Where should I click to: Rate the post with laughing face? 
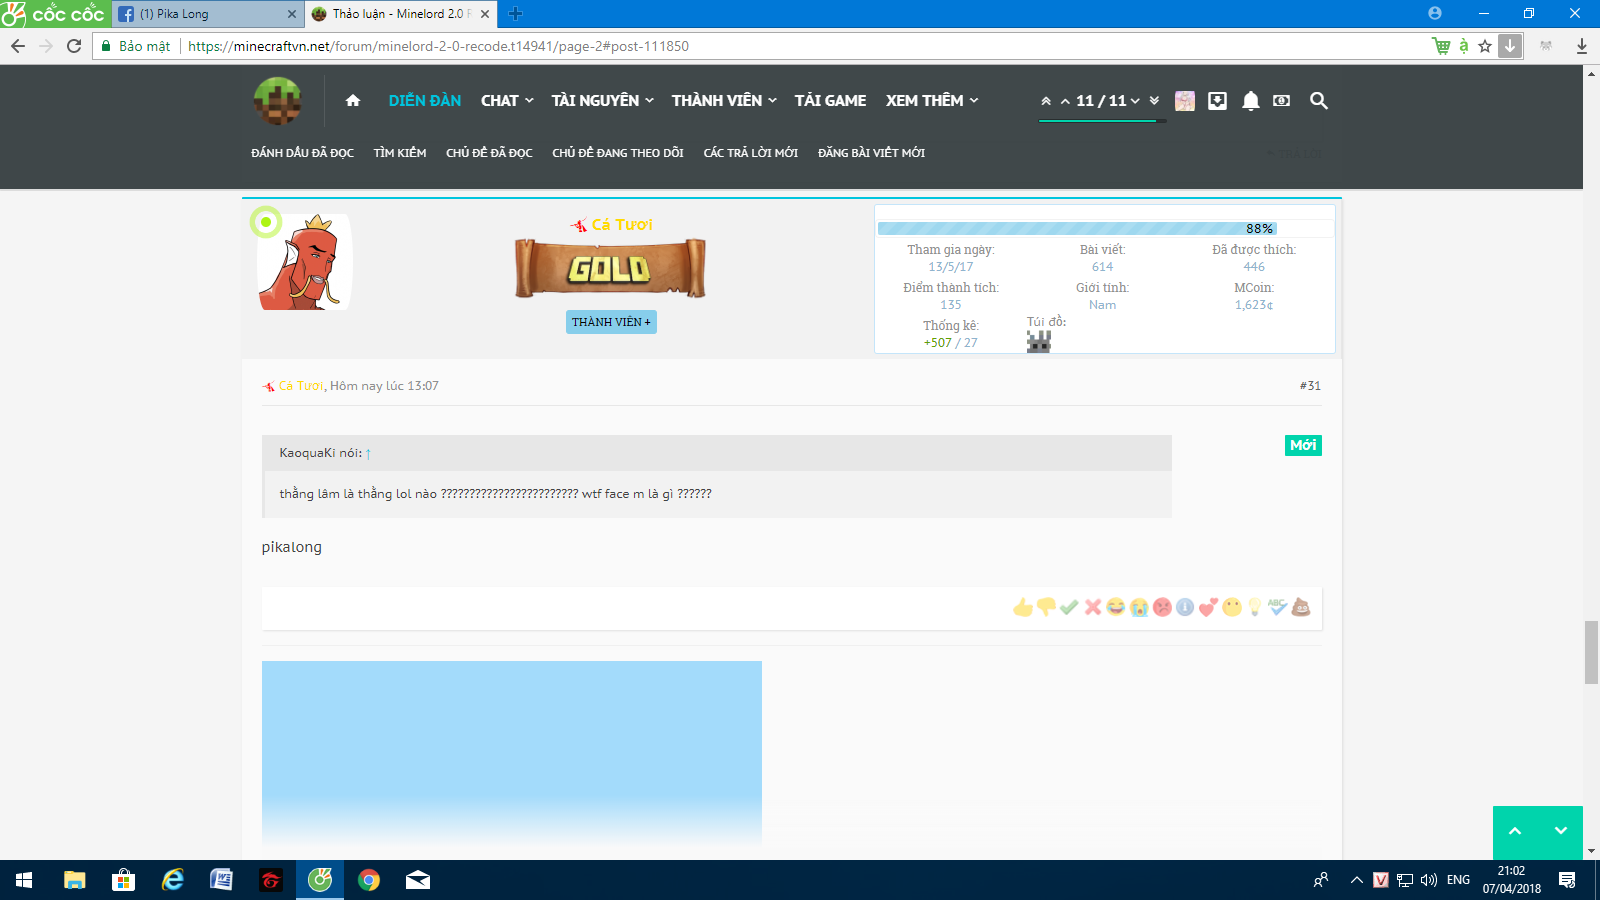point(1115,607)
